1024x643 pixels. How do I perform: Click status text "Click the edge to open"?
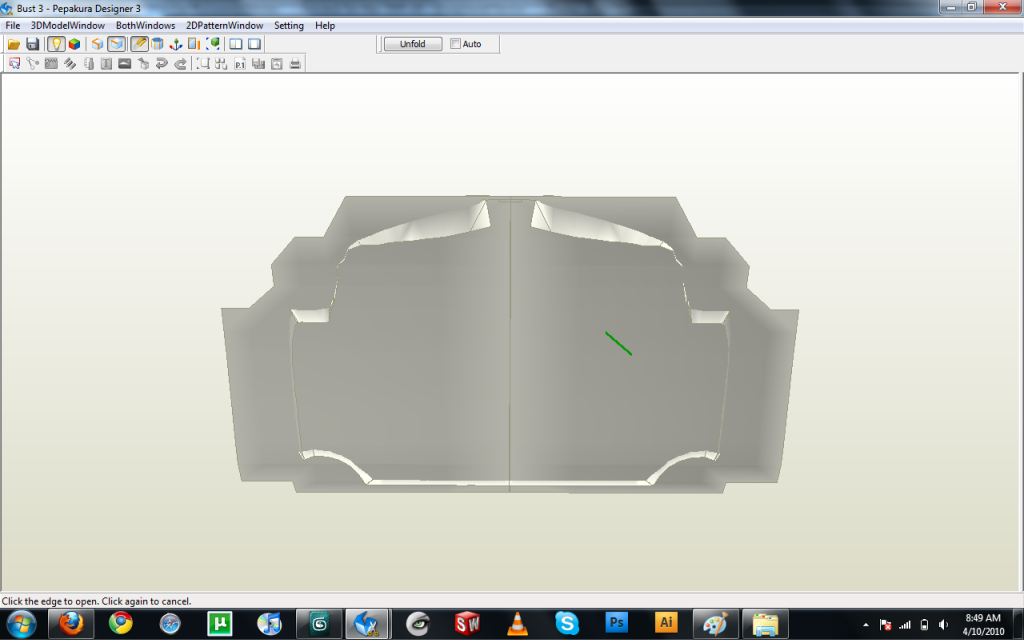coord(50,601)
